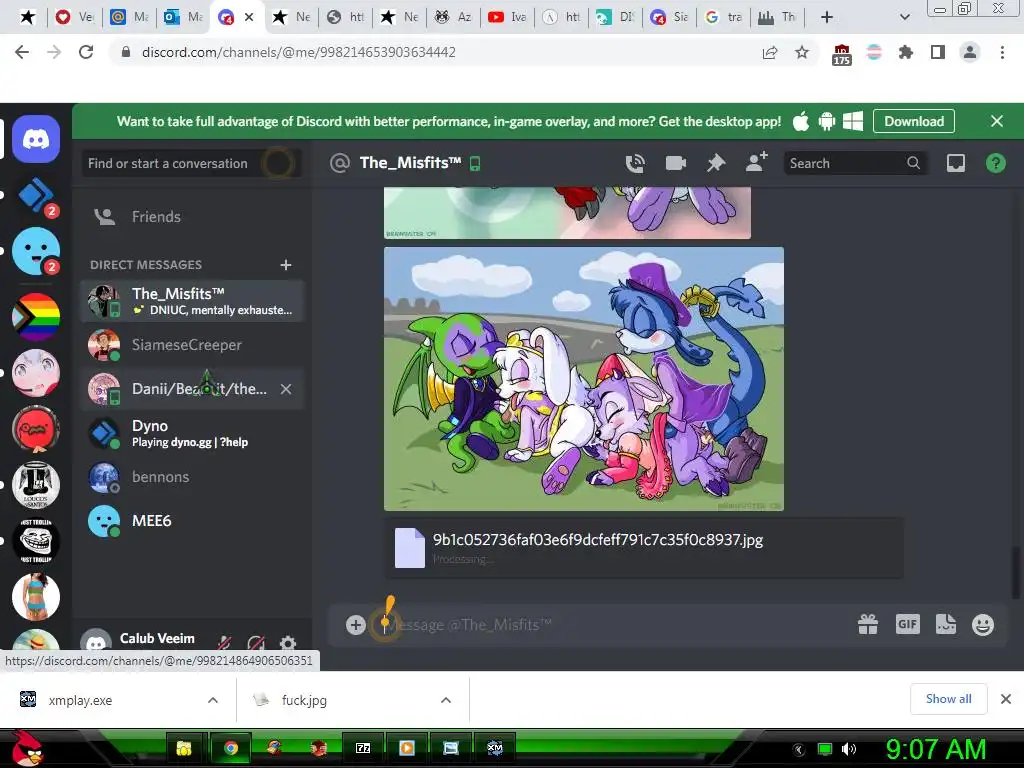Toggle Chrome side panel

(x=938, y=52)
